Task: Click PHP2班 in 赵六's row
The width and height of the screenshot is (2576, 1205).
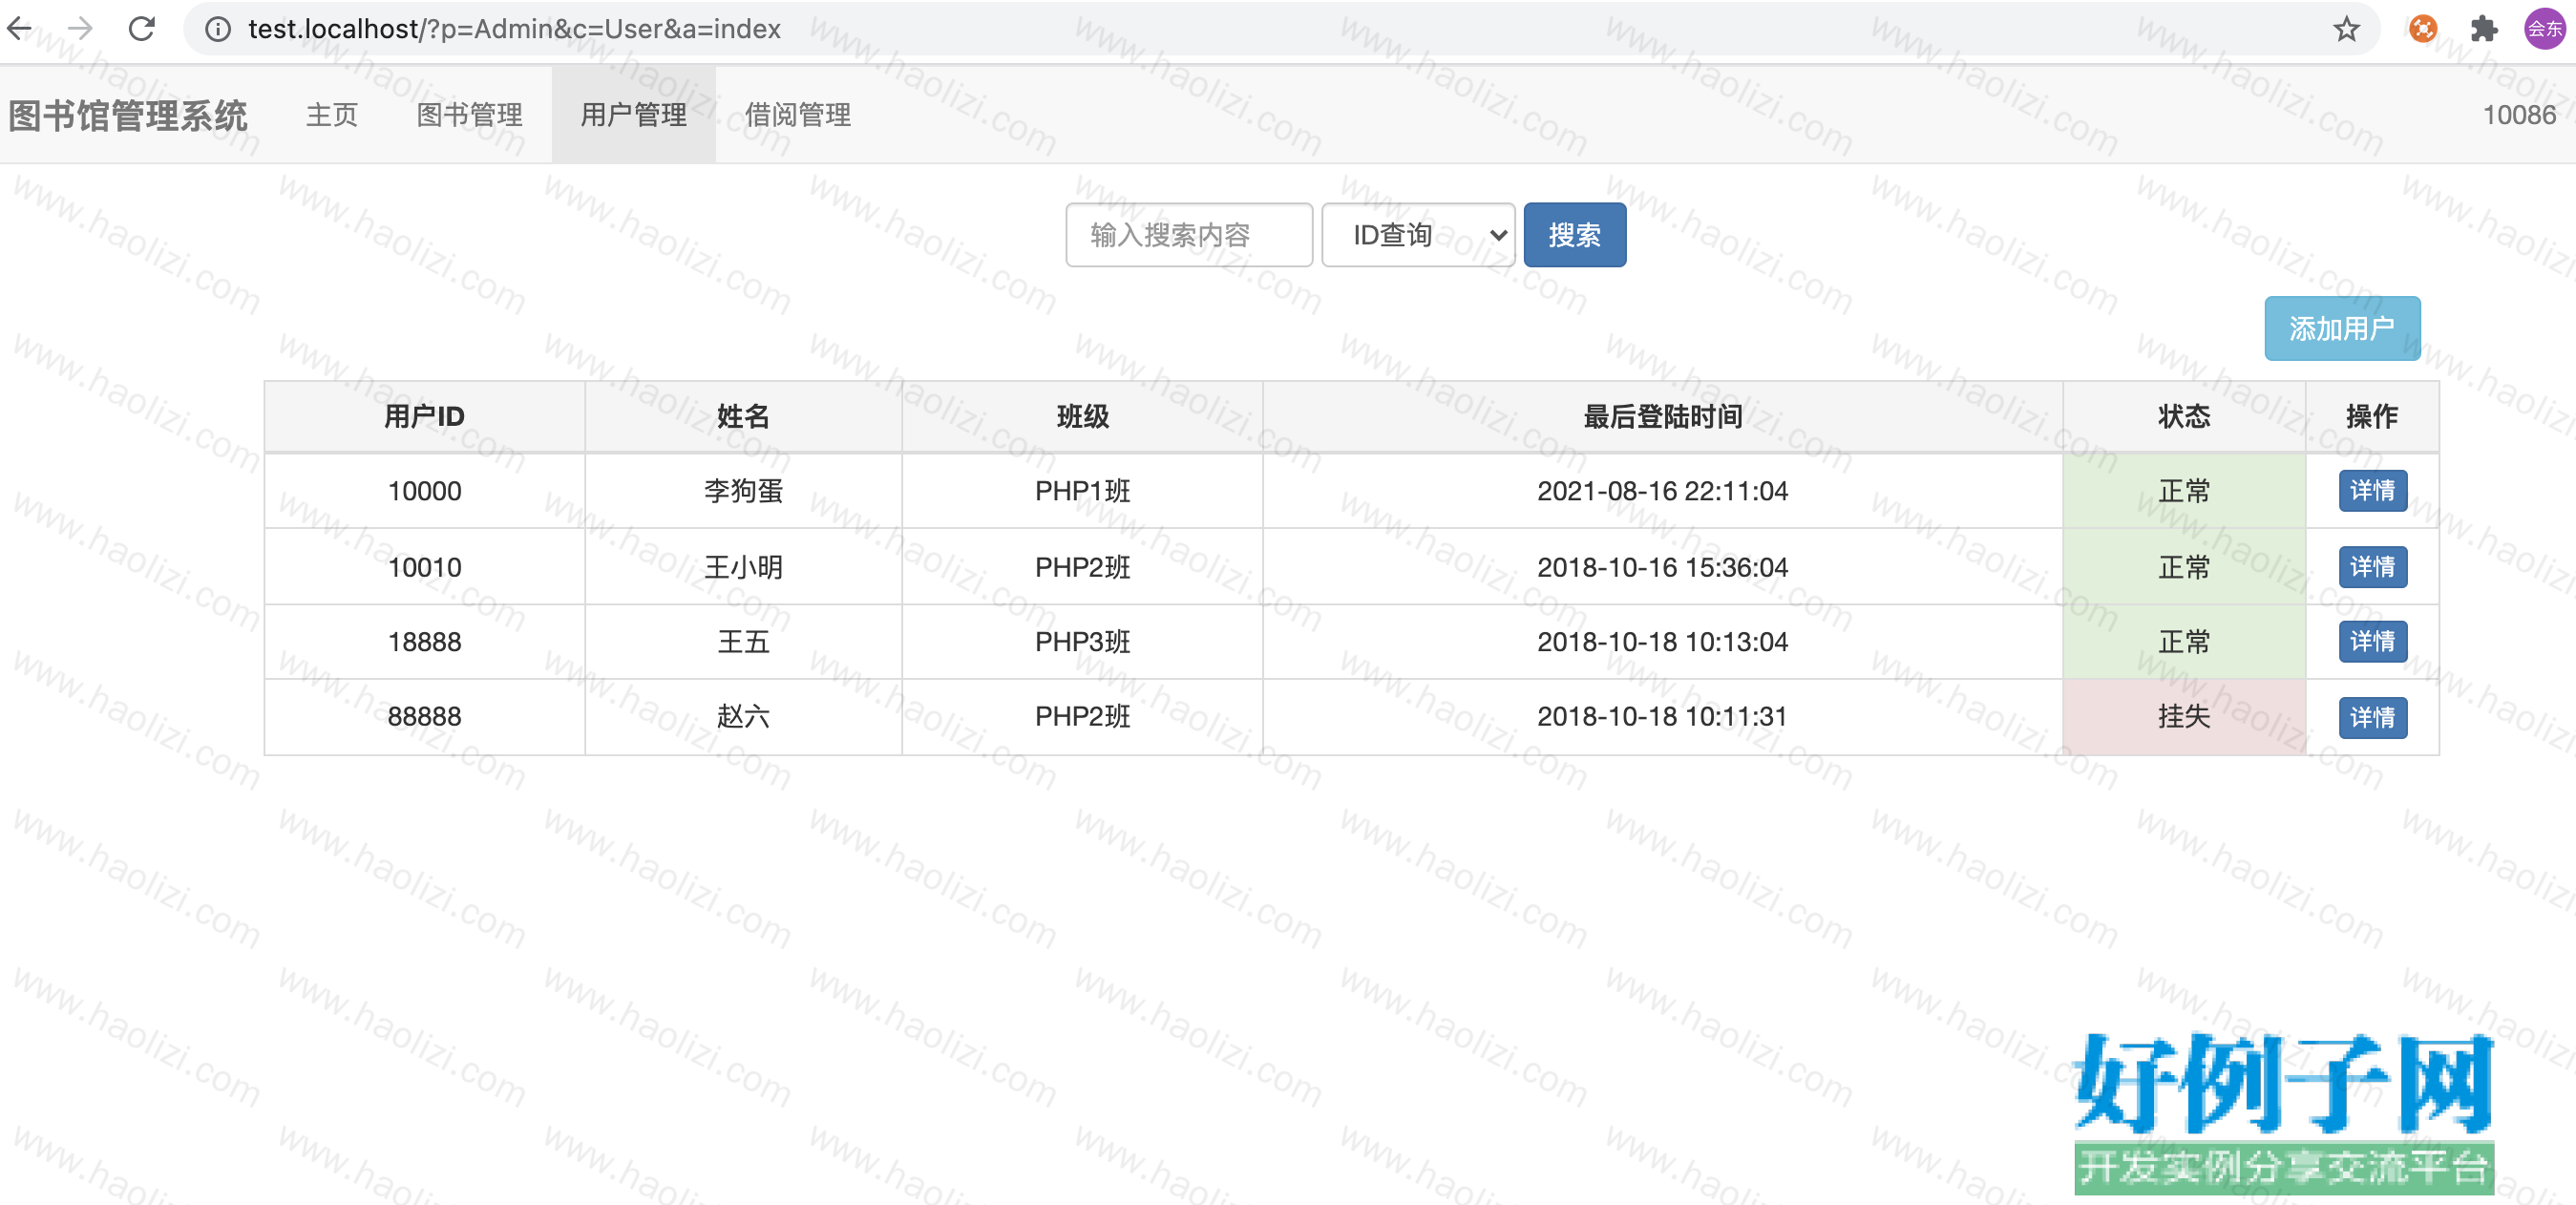Action: [x=1082, y=716]
